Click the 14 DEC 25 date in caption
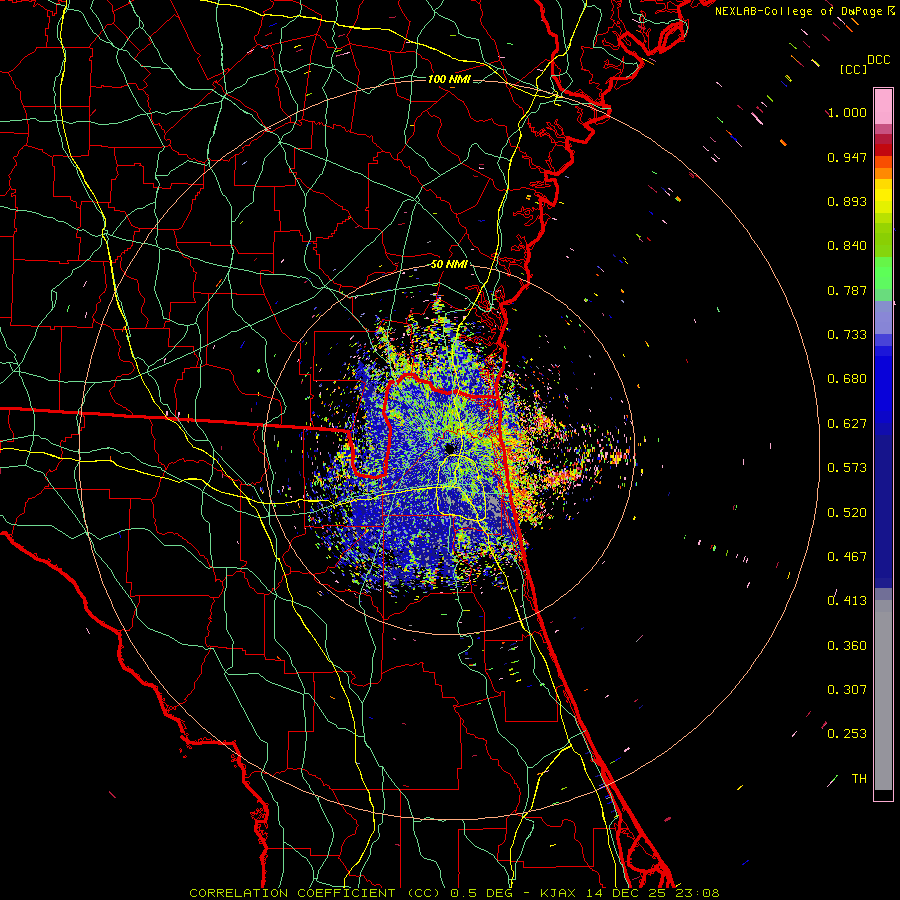 (x=626, y=893)
